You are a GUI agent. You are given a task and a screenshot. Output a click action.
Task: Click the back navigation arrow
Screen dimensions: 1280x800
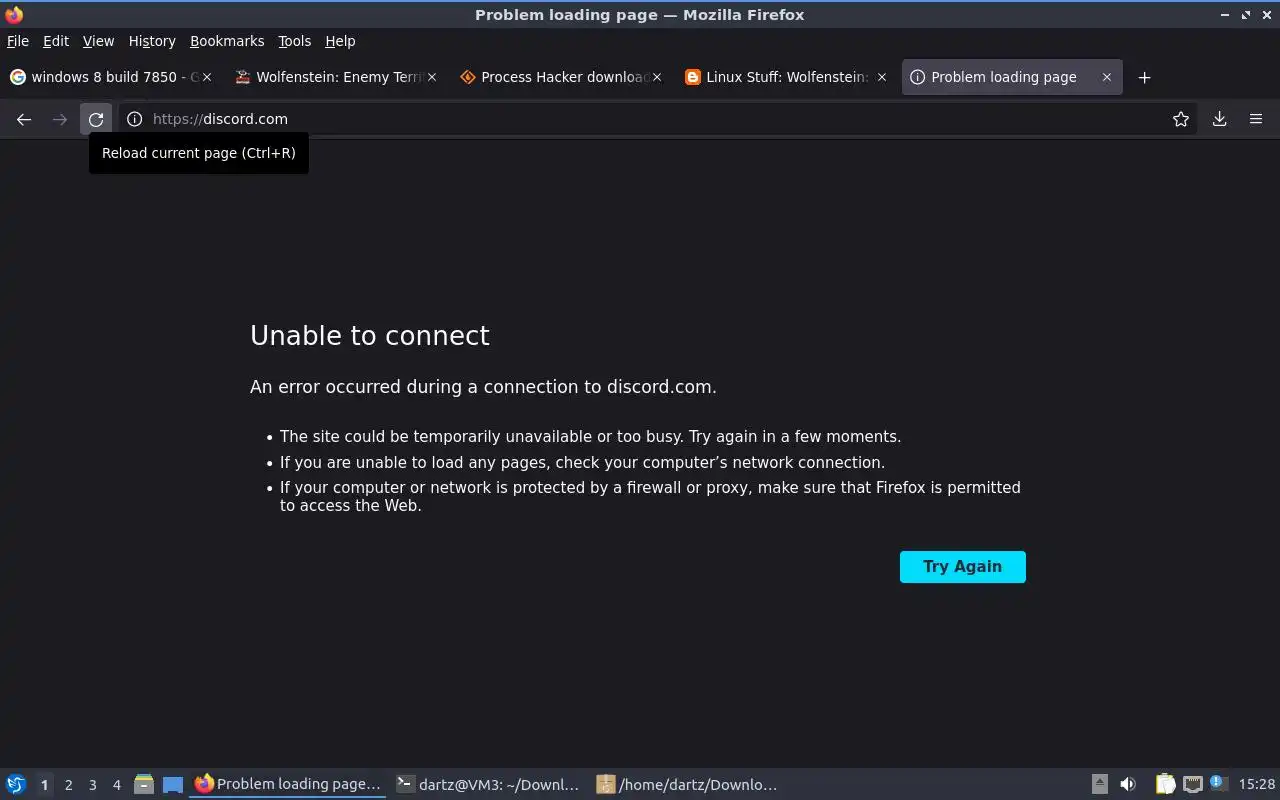tap(24, 119)
